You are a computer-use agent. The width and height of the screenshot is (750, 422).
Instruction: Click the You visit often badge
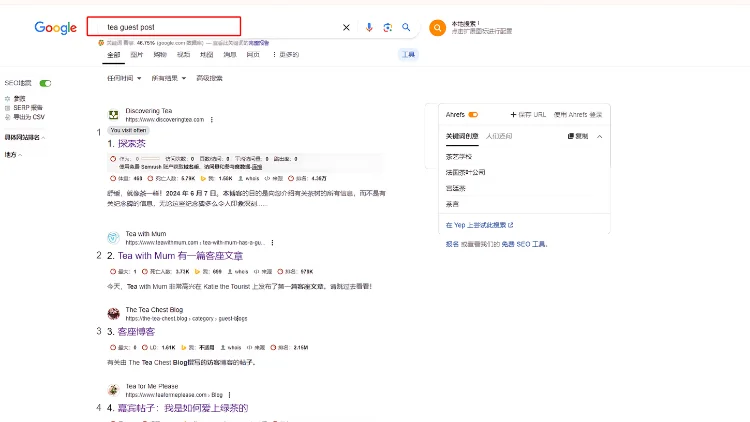click(x=128, y=130)
